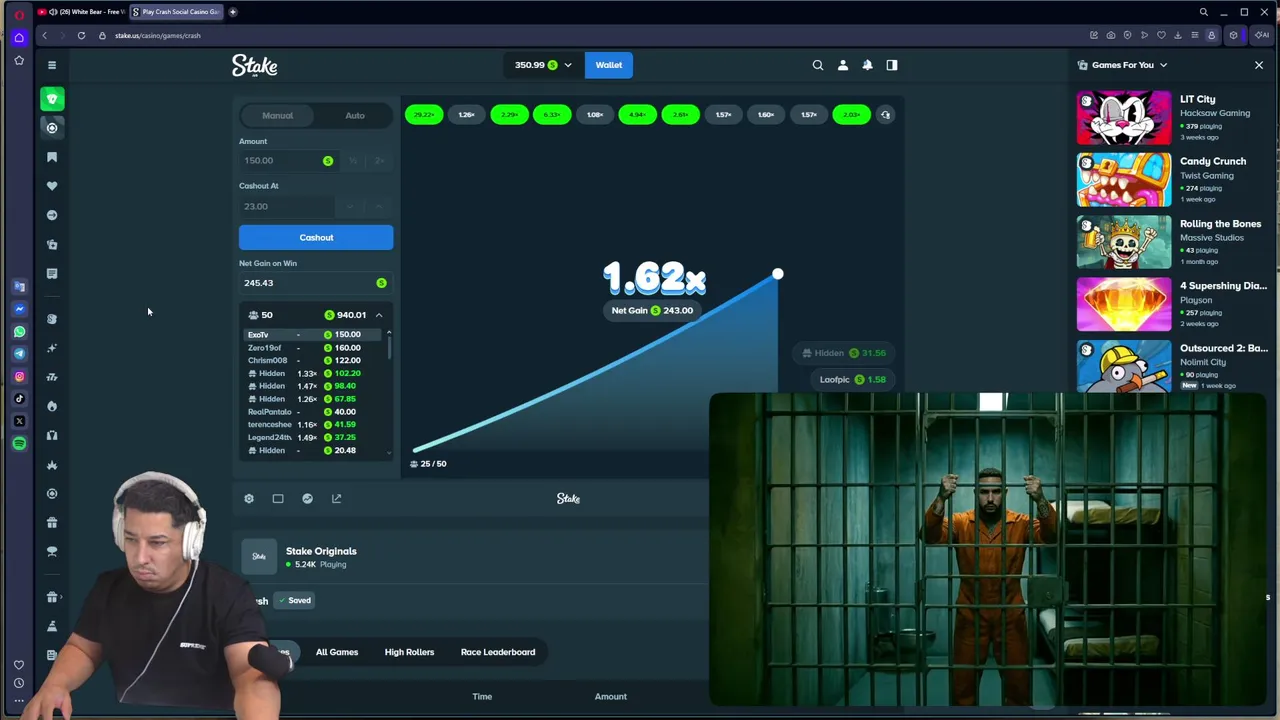
Task: Click the Cashout button
Action: coord(316,237)
